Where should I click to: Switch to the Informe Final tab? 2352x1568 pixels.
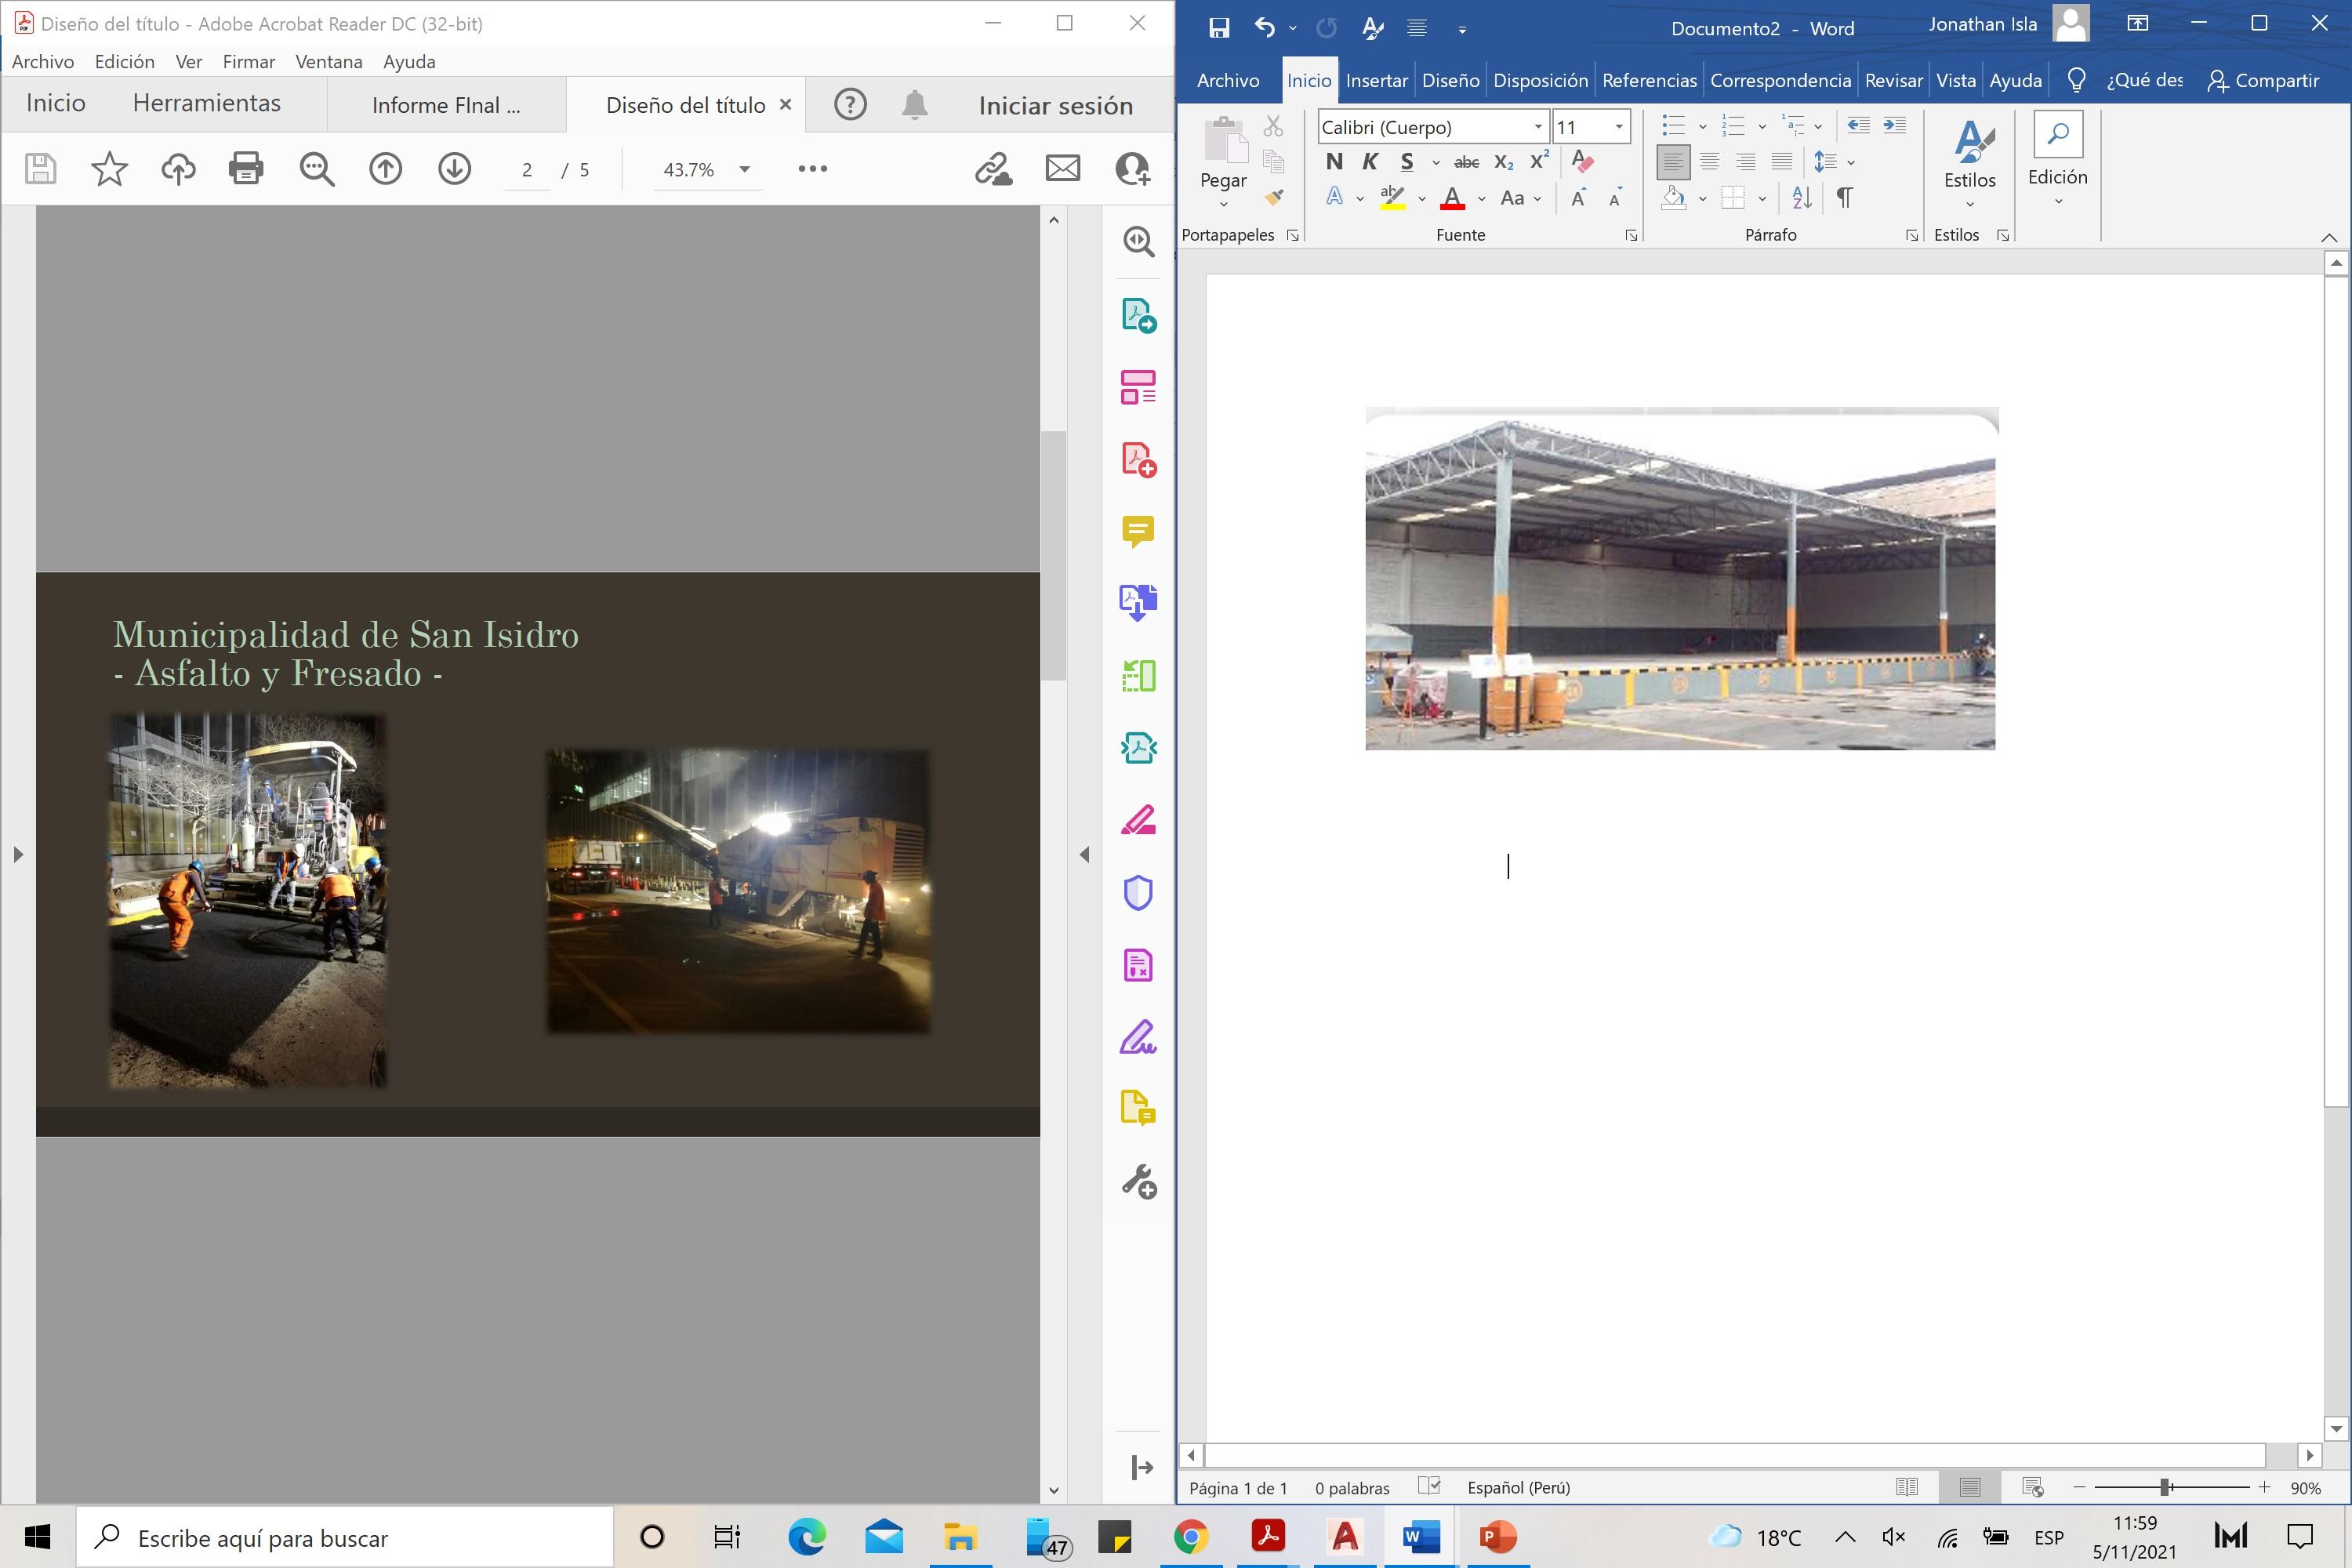coord(446,105)
